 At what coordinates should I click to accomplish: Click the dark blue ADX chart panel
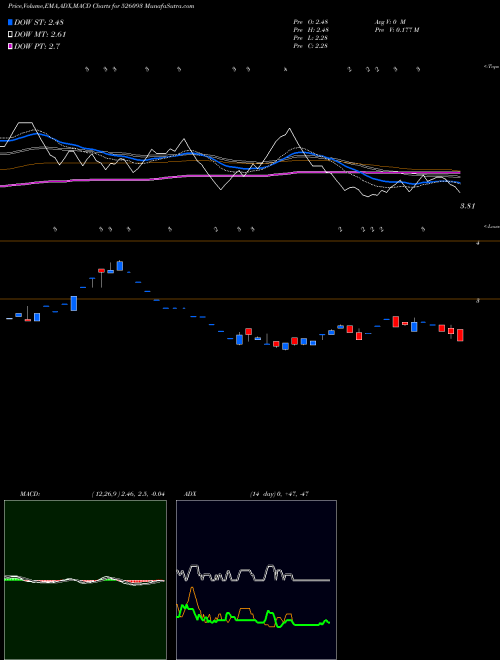[256, 580]
